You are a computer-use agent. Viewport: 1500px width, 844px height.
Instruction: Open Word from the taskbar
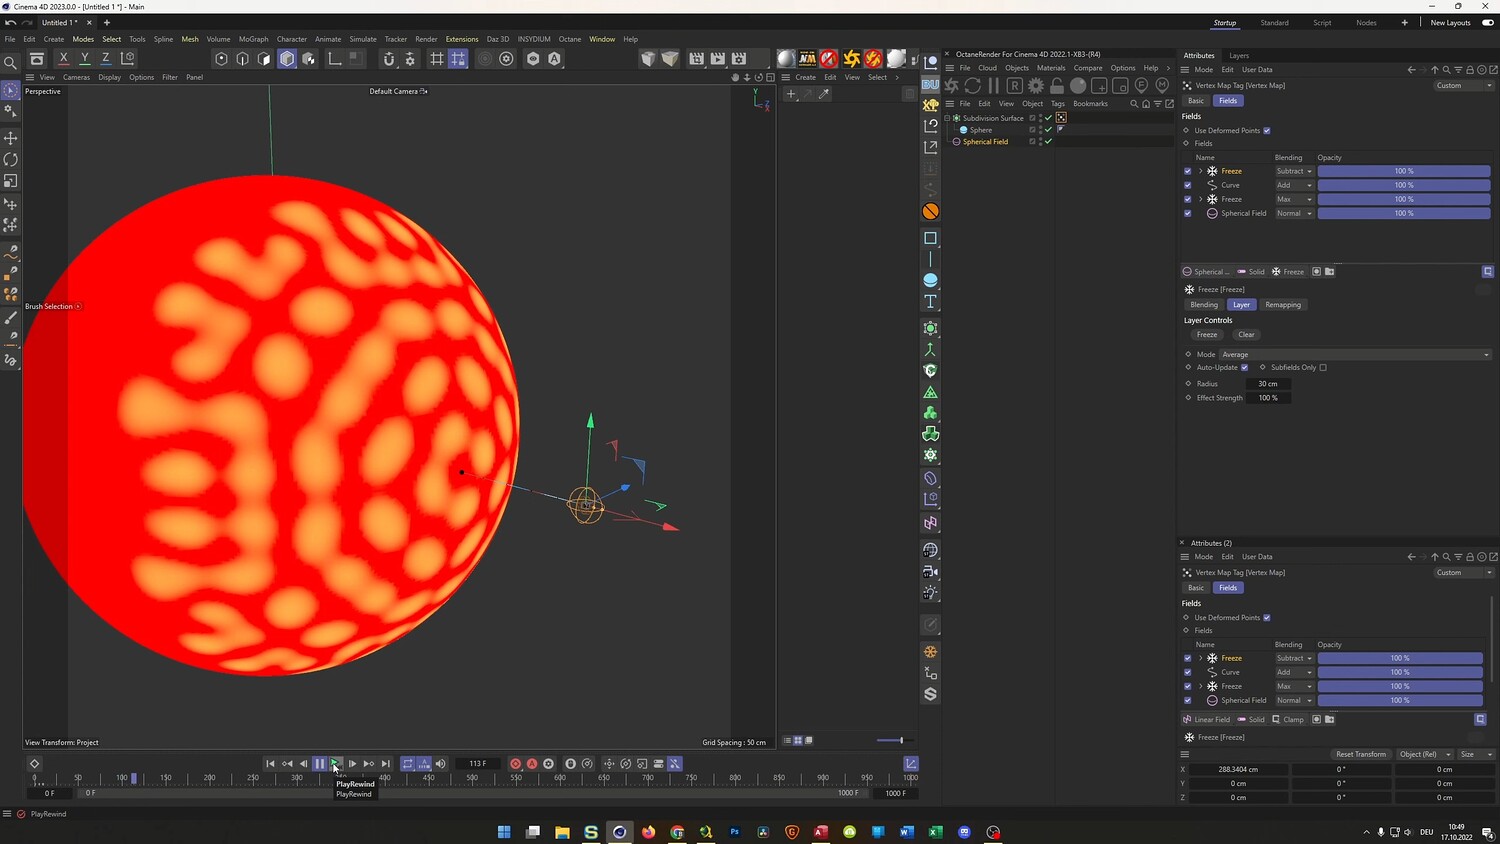(x=907, y=832)
